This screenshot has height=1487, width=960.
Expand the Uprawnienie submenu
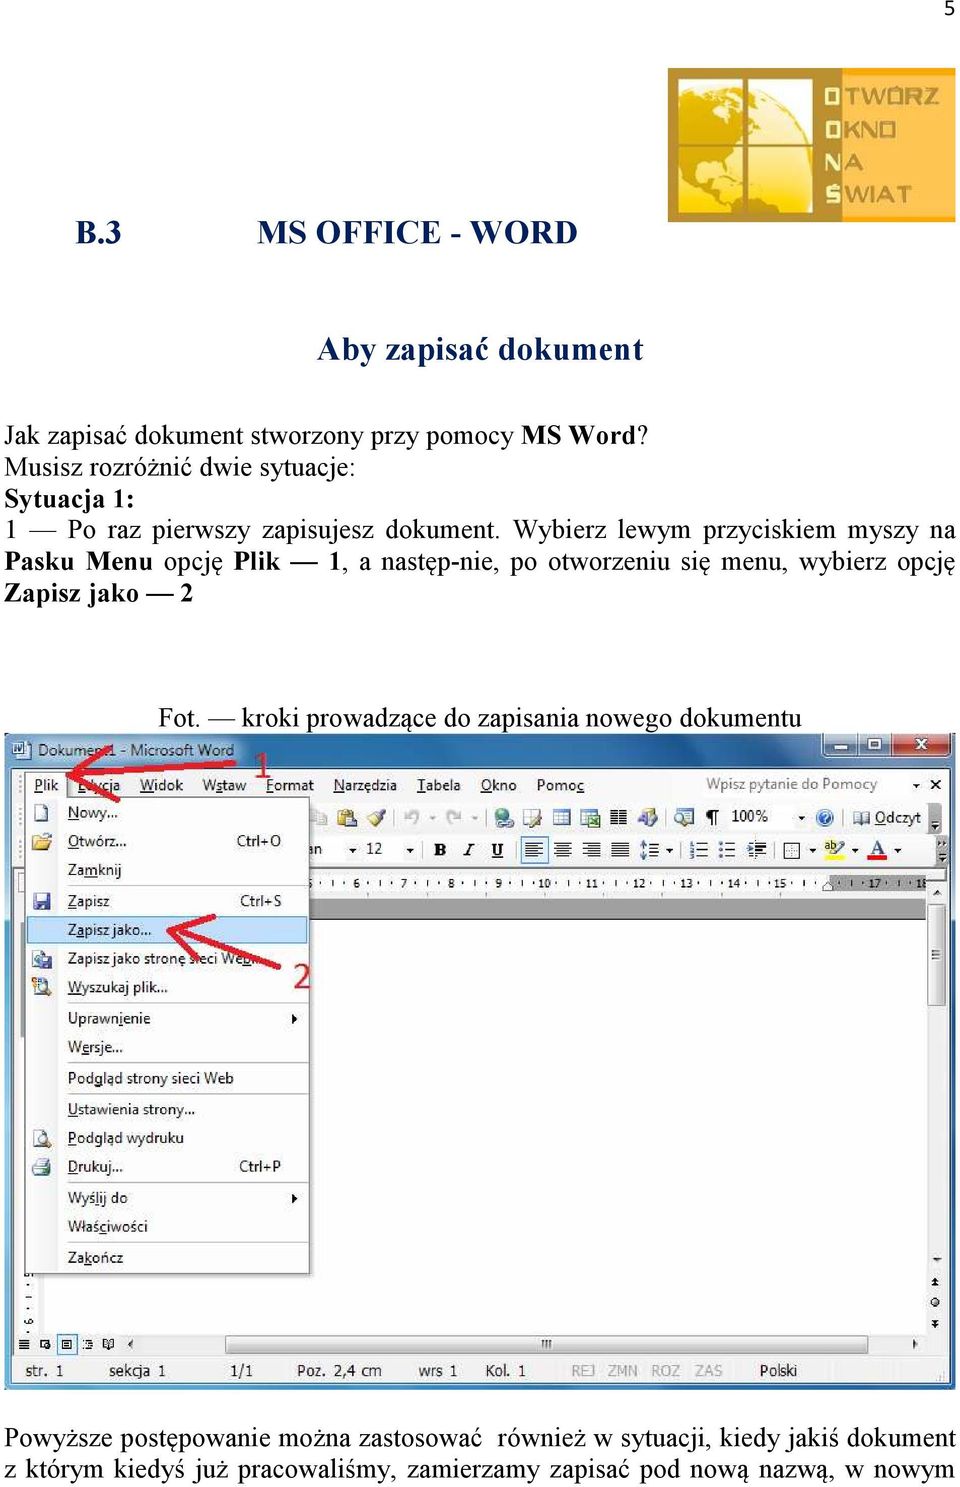(294, 1019)
